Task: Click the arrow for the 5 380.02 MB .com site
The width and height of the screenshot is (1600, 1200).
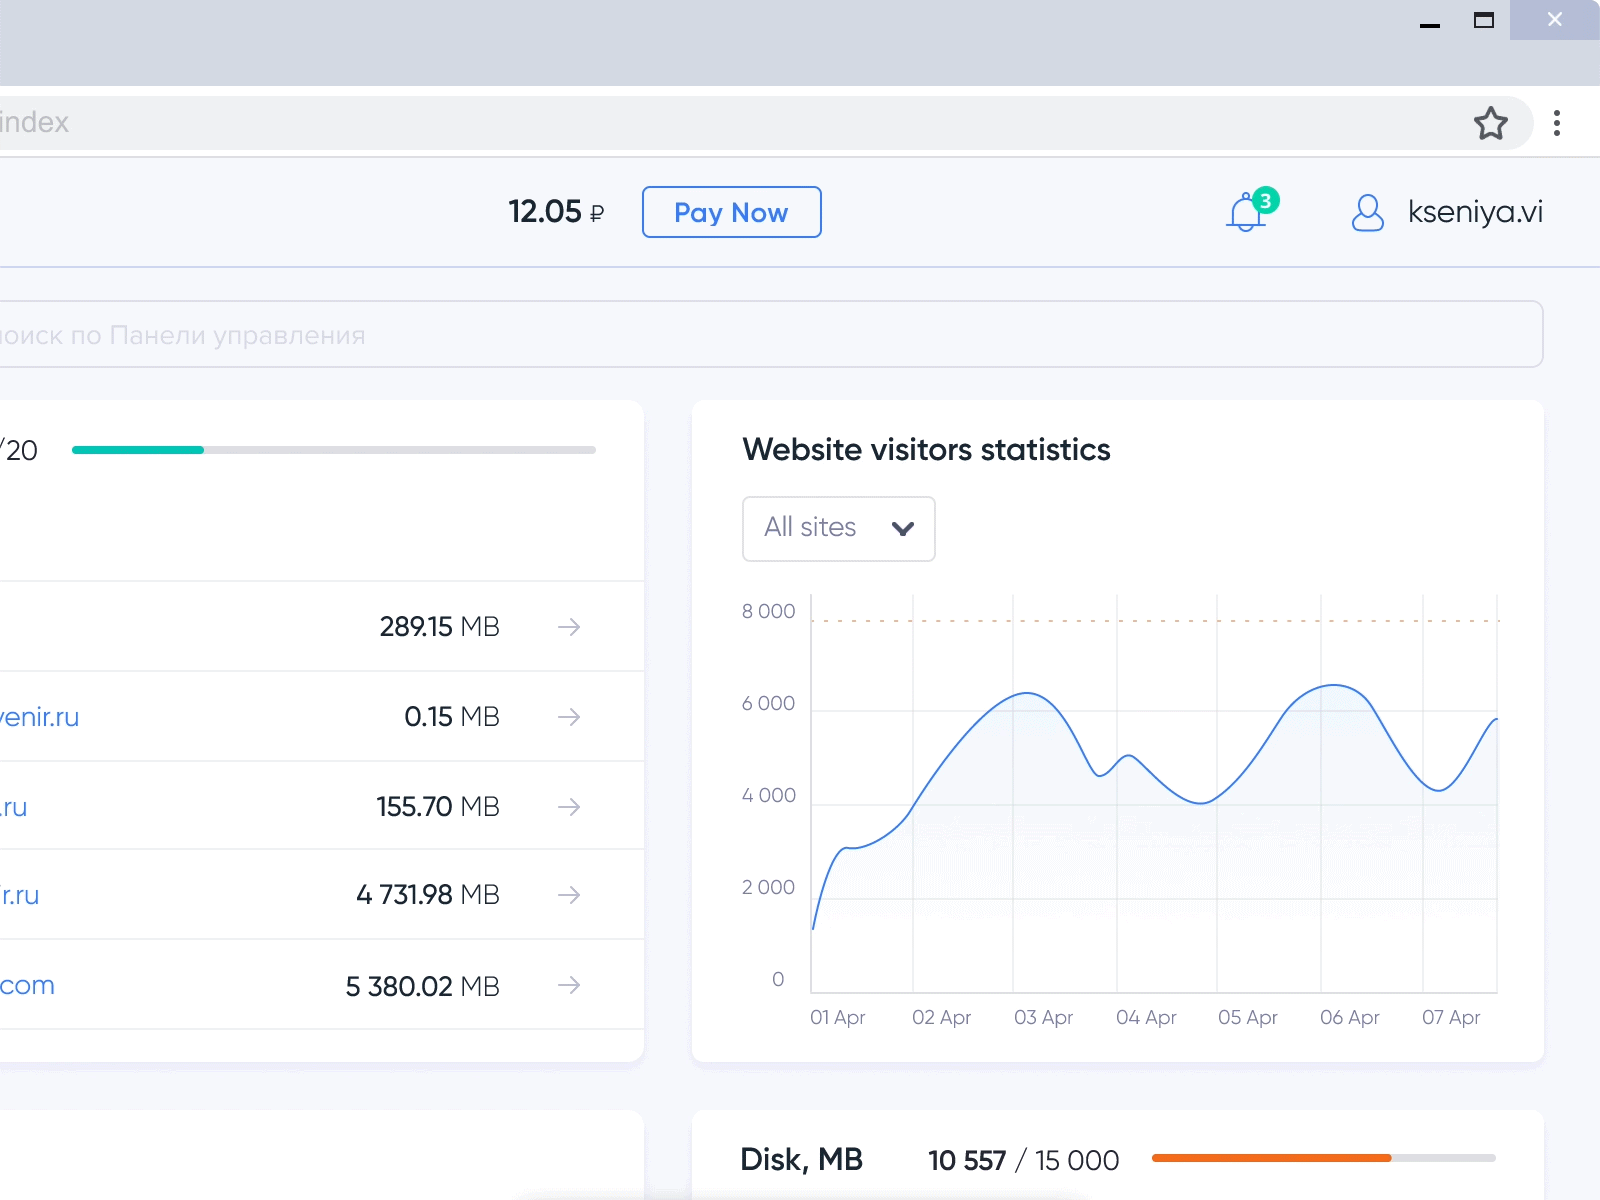Action: [568, 986]
